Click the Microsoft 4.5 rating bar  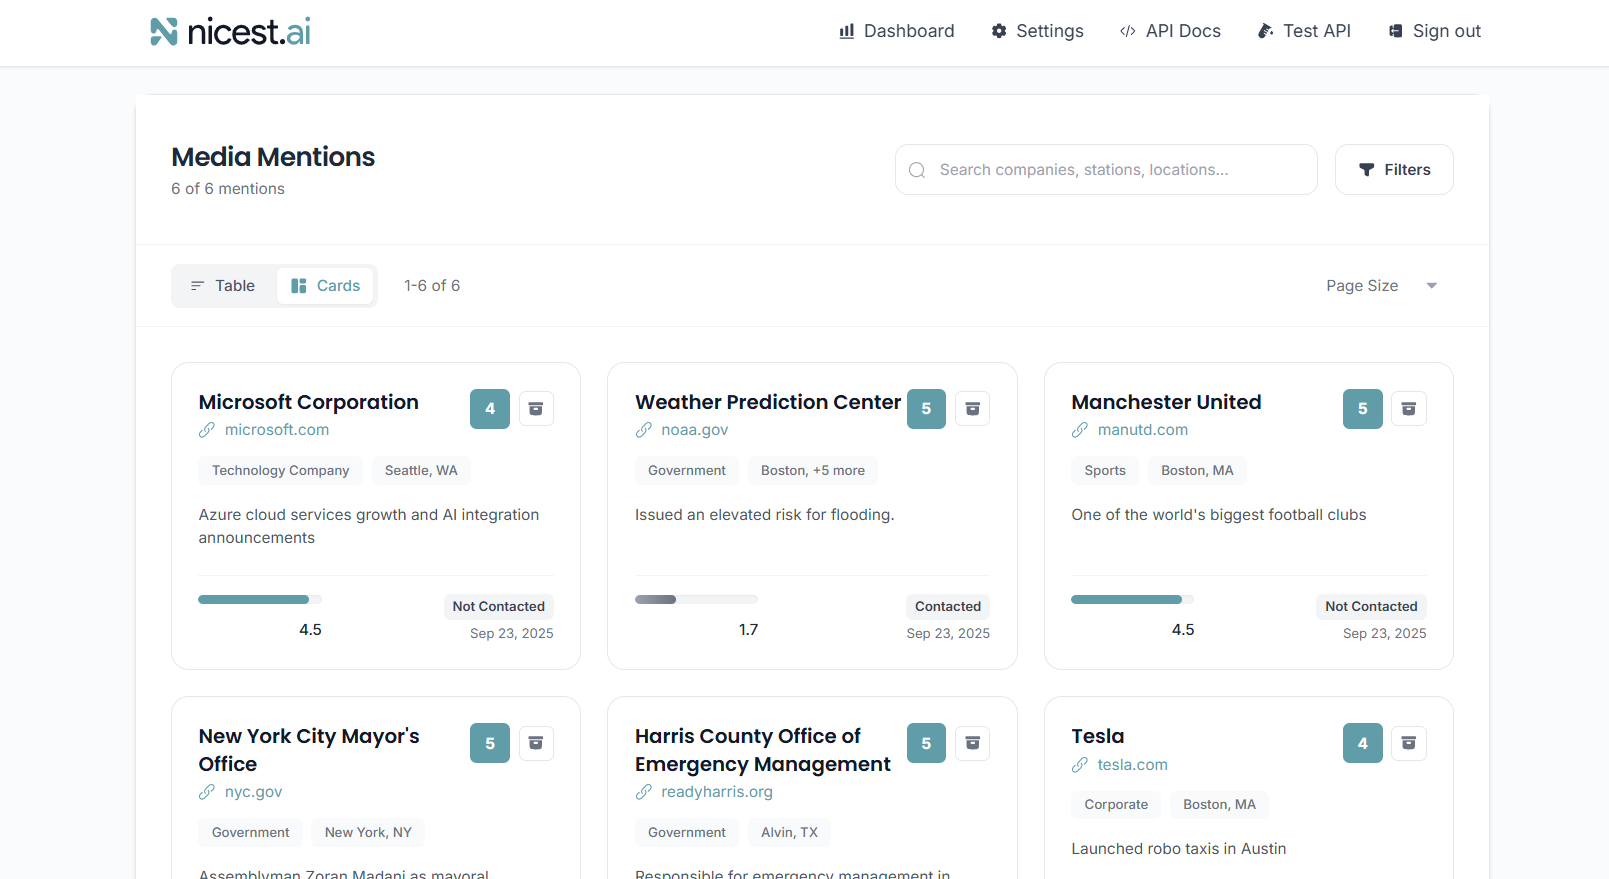pyautogui.click(x=260, y=600)
